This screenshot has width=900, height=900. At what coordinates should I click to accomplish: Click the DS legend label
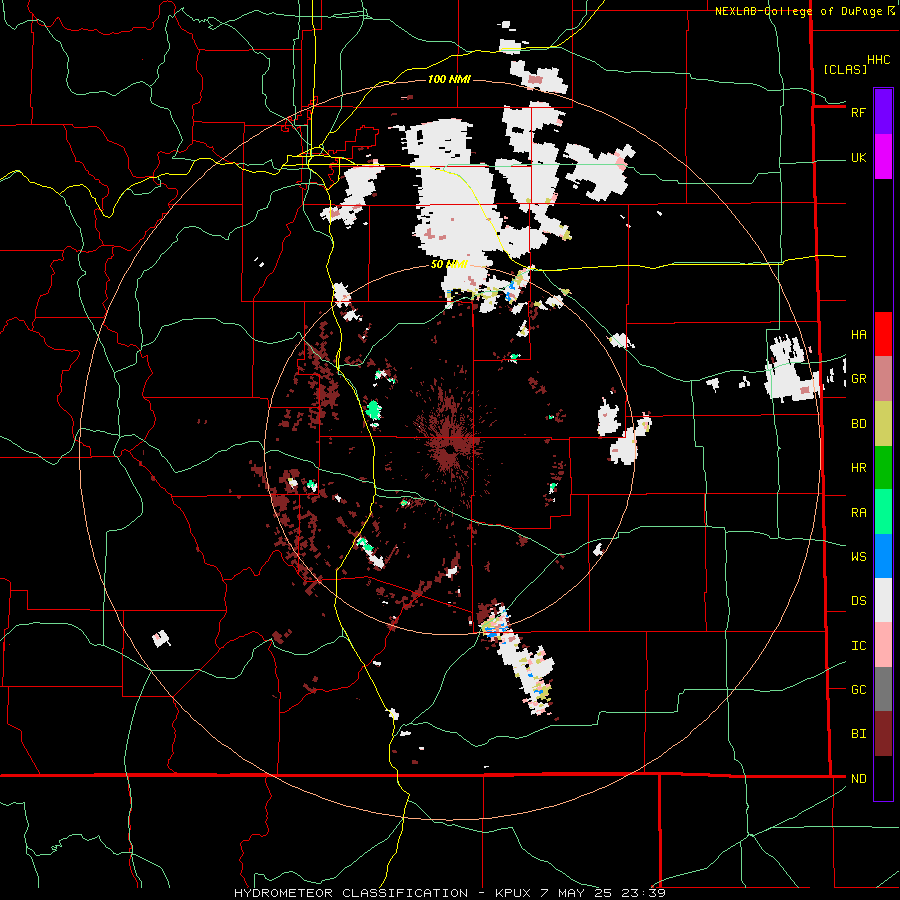858,601
